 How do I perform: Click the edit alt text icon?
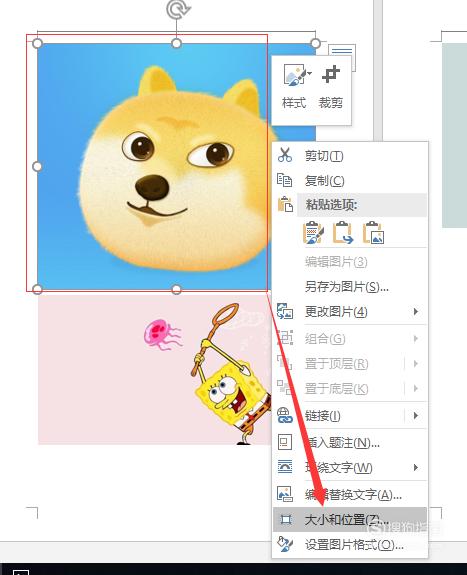[285, 494]
